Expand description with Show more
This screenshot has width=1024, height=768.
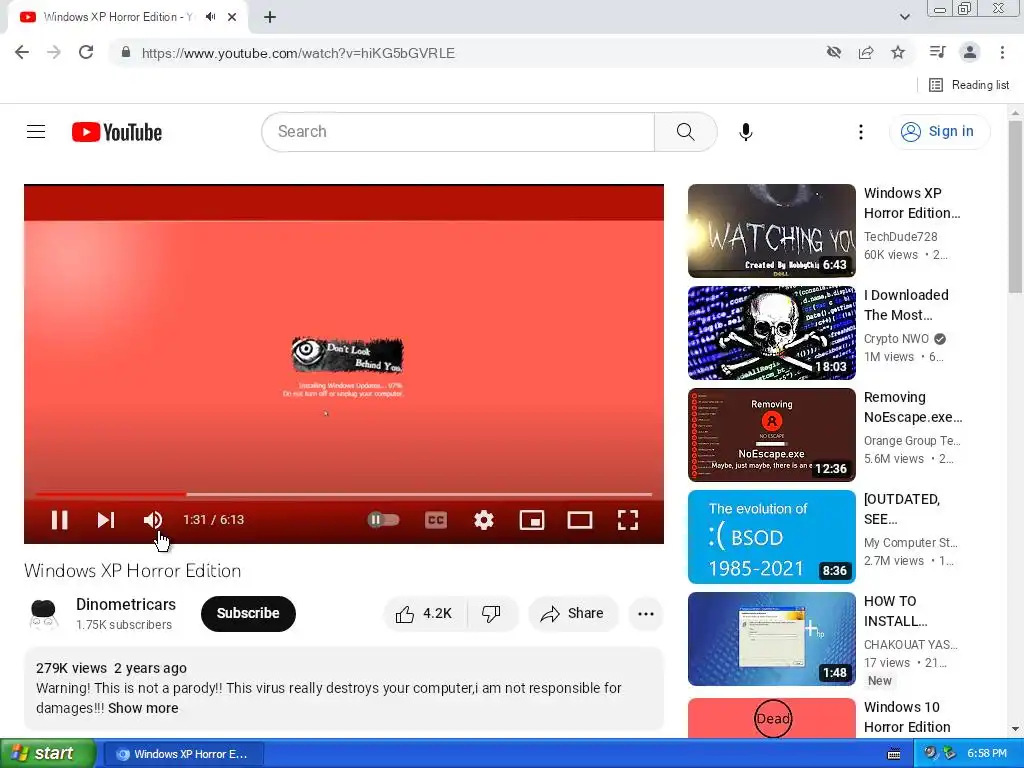pos(143,708)
